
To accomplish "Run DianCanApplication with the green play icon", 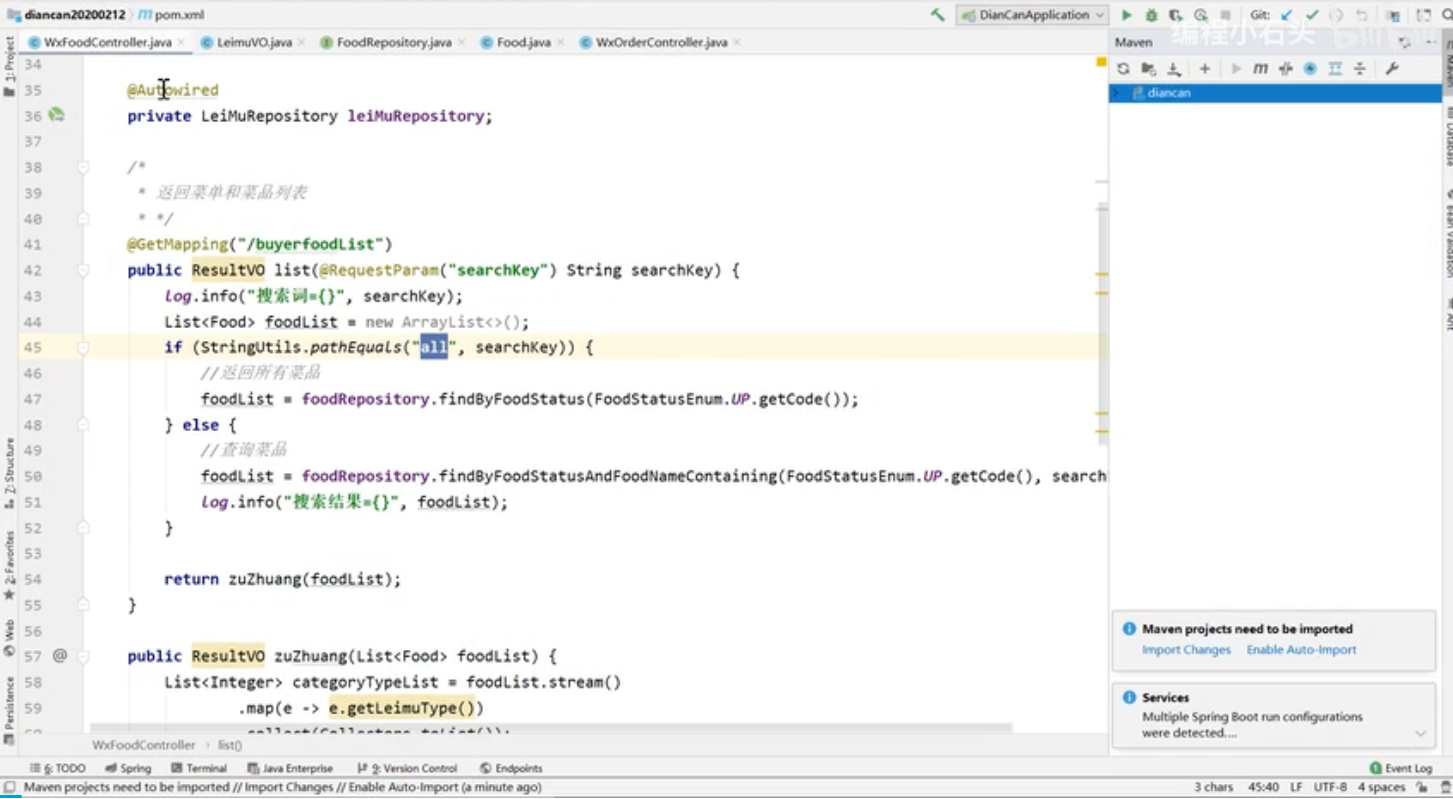I will pyautogui.click(x=1127, y=15).
